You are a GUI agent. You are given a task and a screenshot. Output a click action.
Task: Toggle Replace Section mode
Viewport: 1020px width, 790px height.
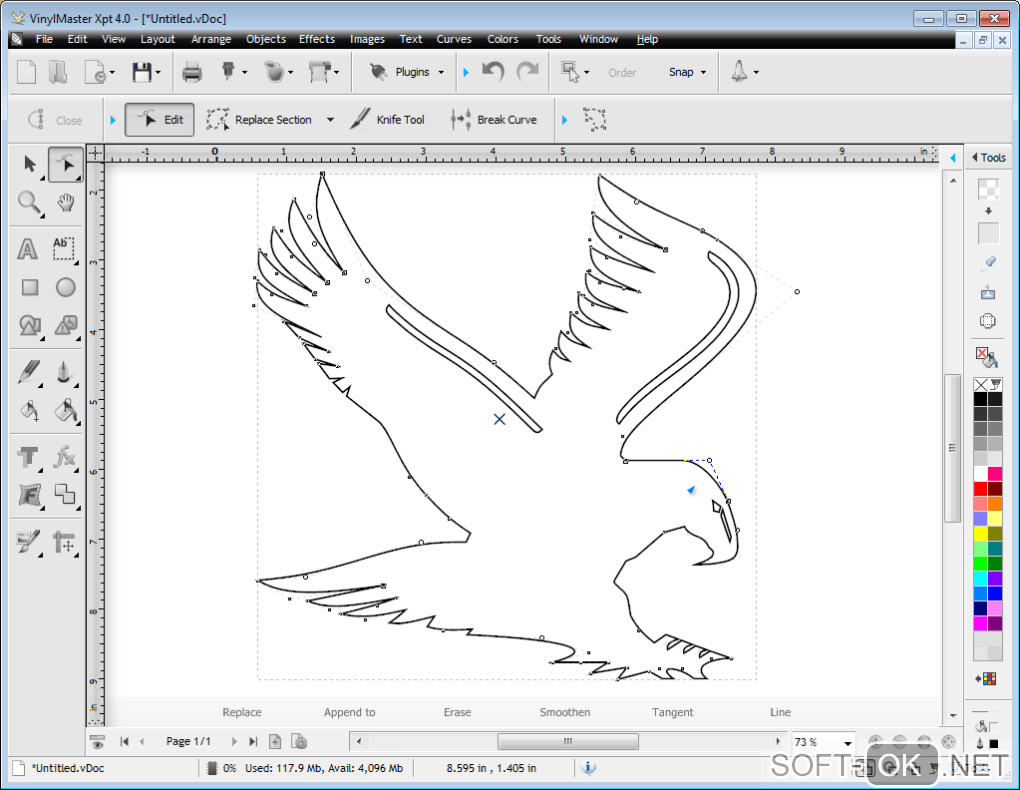click(260, 120)
